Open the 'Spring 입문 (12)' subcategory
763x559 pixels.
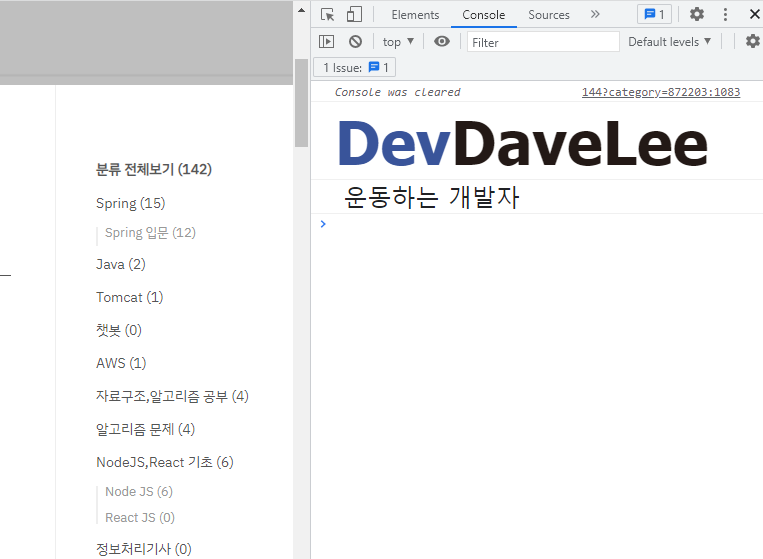point(150,233)
